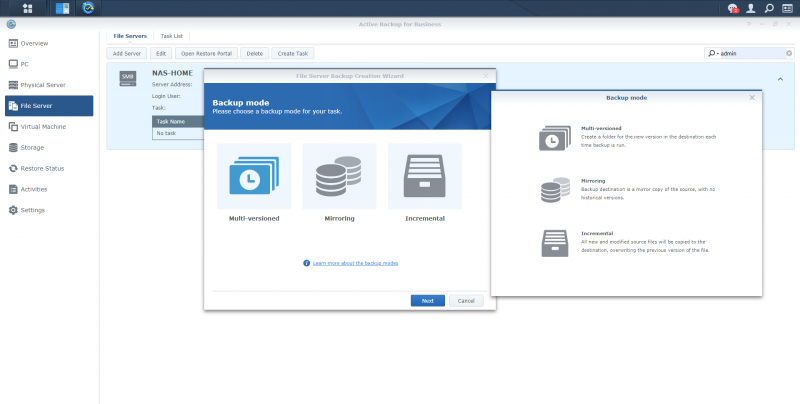800x404 pixels.
Task: Switch to the File Servers tab
Action: tap(130, 36)
